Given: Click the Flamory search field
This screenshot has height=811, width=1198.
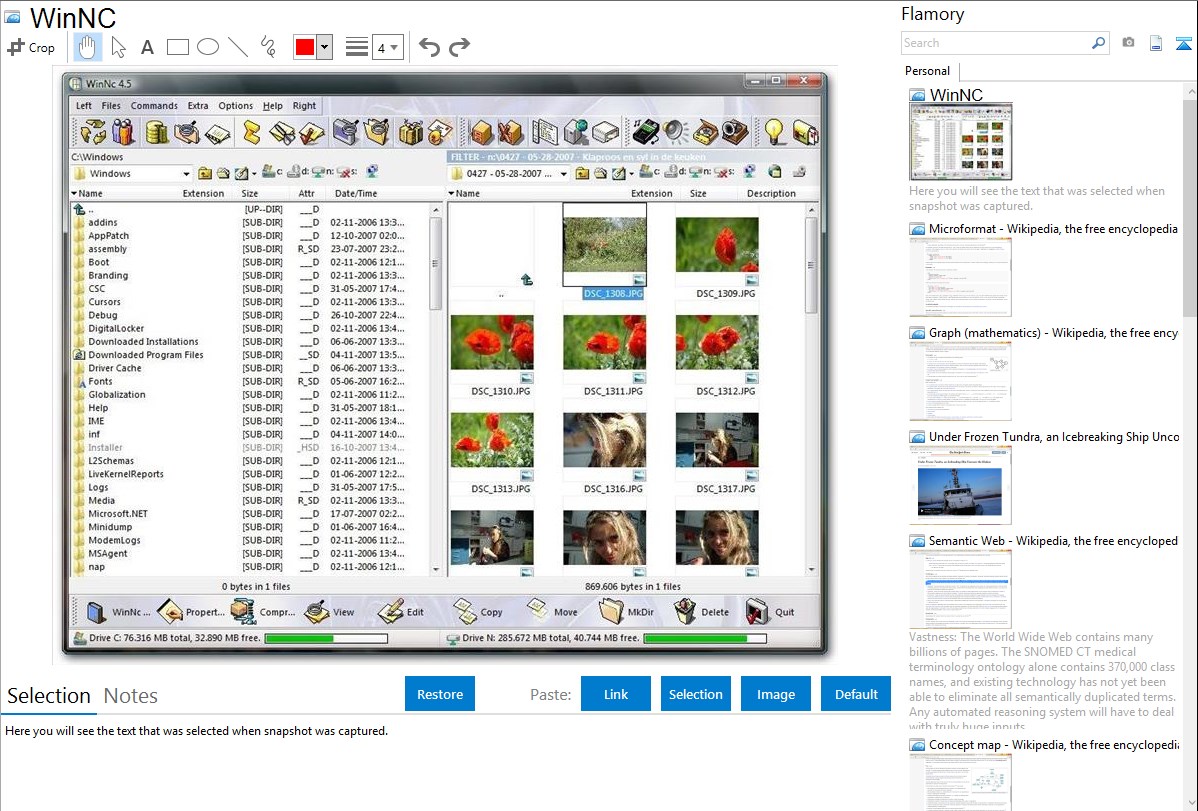Looking at the screenshot, I should pos(996,43).
